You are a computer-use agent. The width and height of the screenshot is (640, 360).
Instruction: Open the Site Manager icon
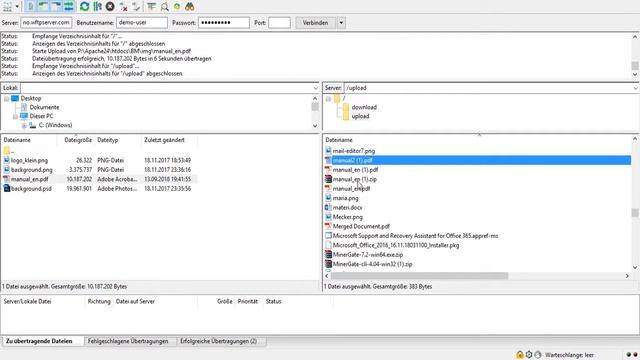(7, 7)
